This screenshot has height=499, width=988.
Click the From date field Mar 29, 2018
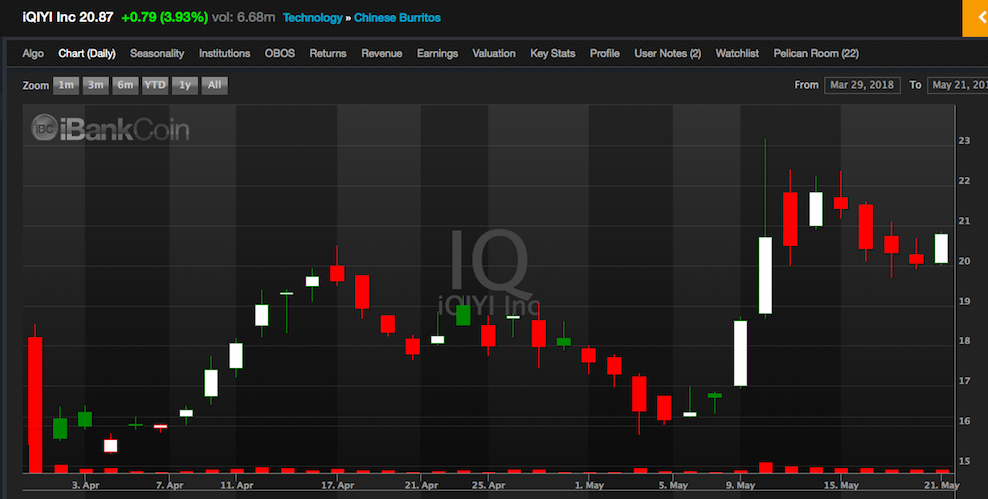(x=862, y=85)
